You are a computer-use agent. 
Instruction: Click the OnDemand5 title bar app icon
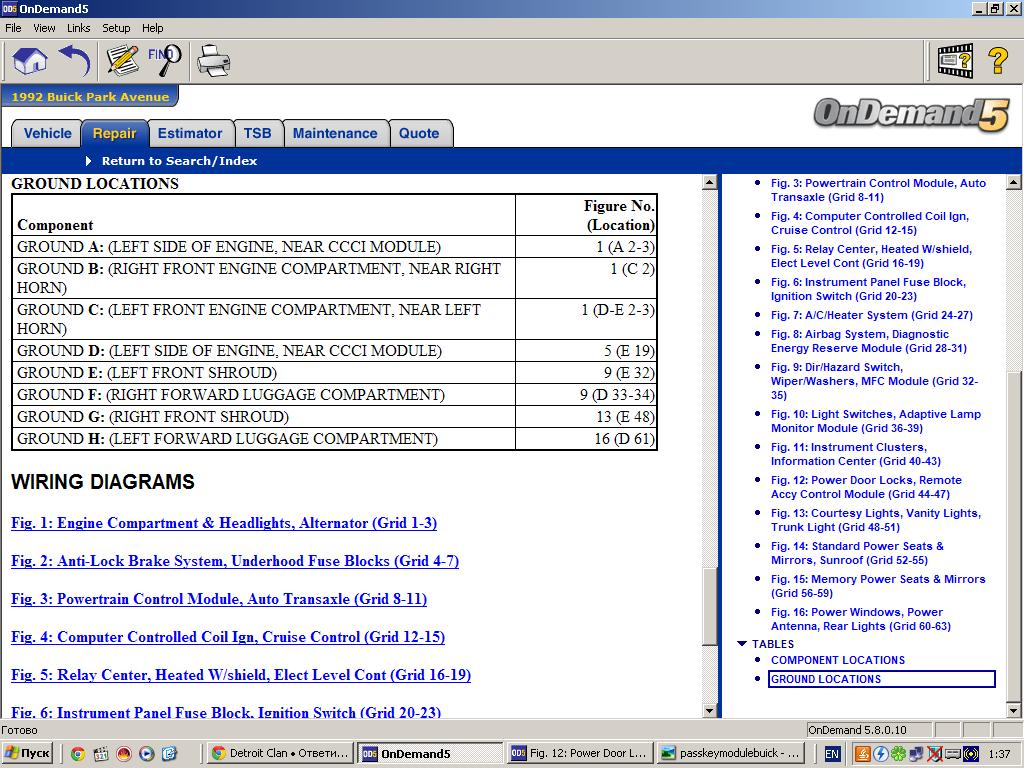point(9,8)
